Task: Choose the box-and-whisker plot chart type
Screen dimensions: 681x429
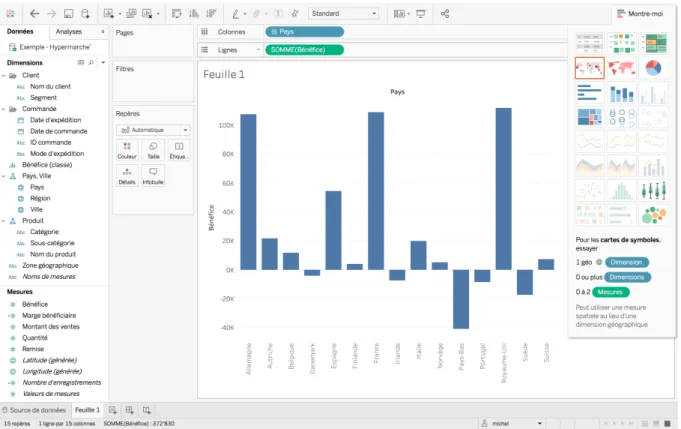Action: [x=654, y=191]
